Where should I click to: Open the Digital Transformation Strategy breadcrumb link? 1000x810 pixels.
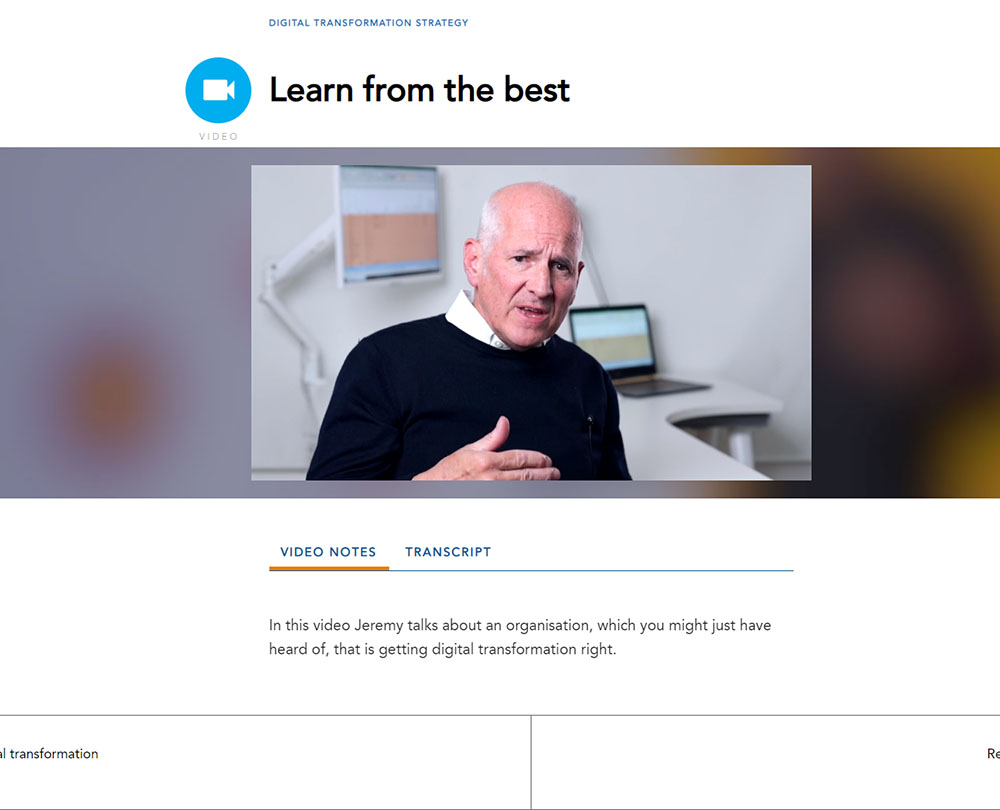(368, 23)
